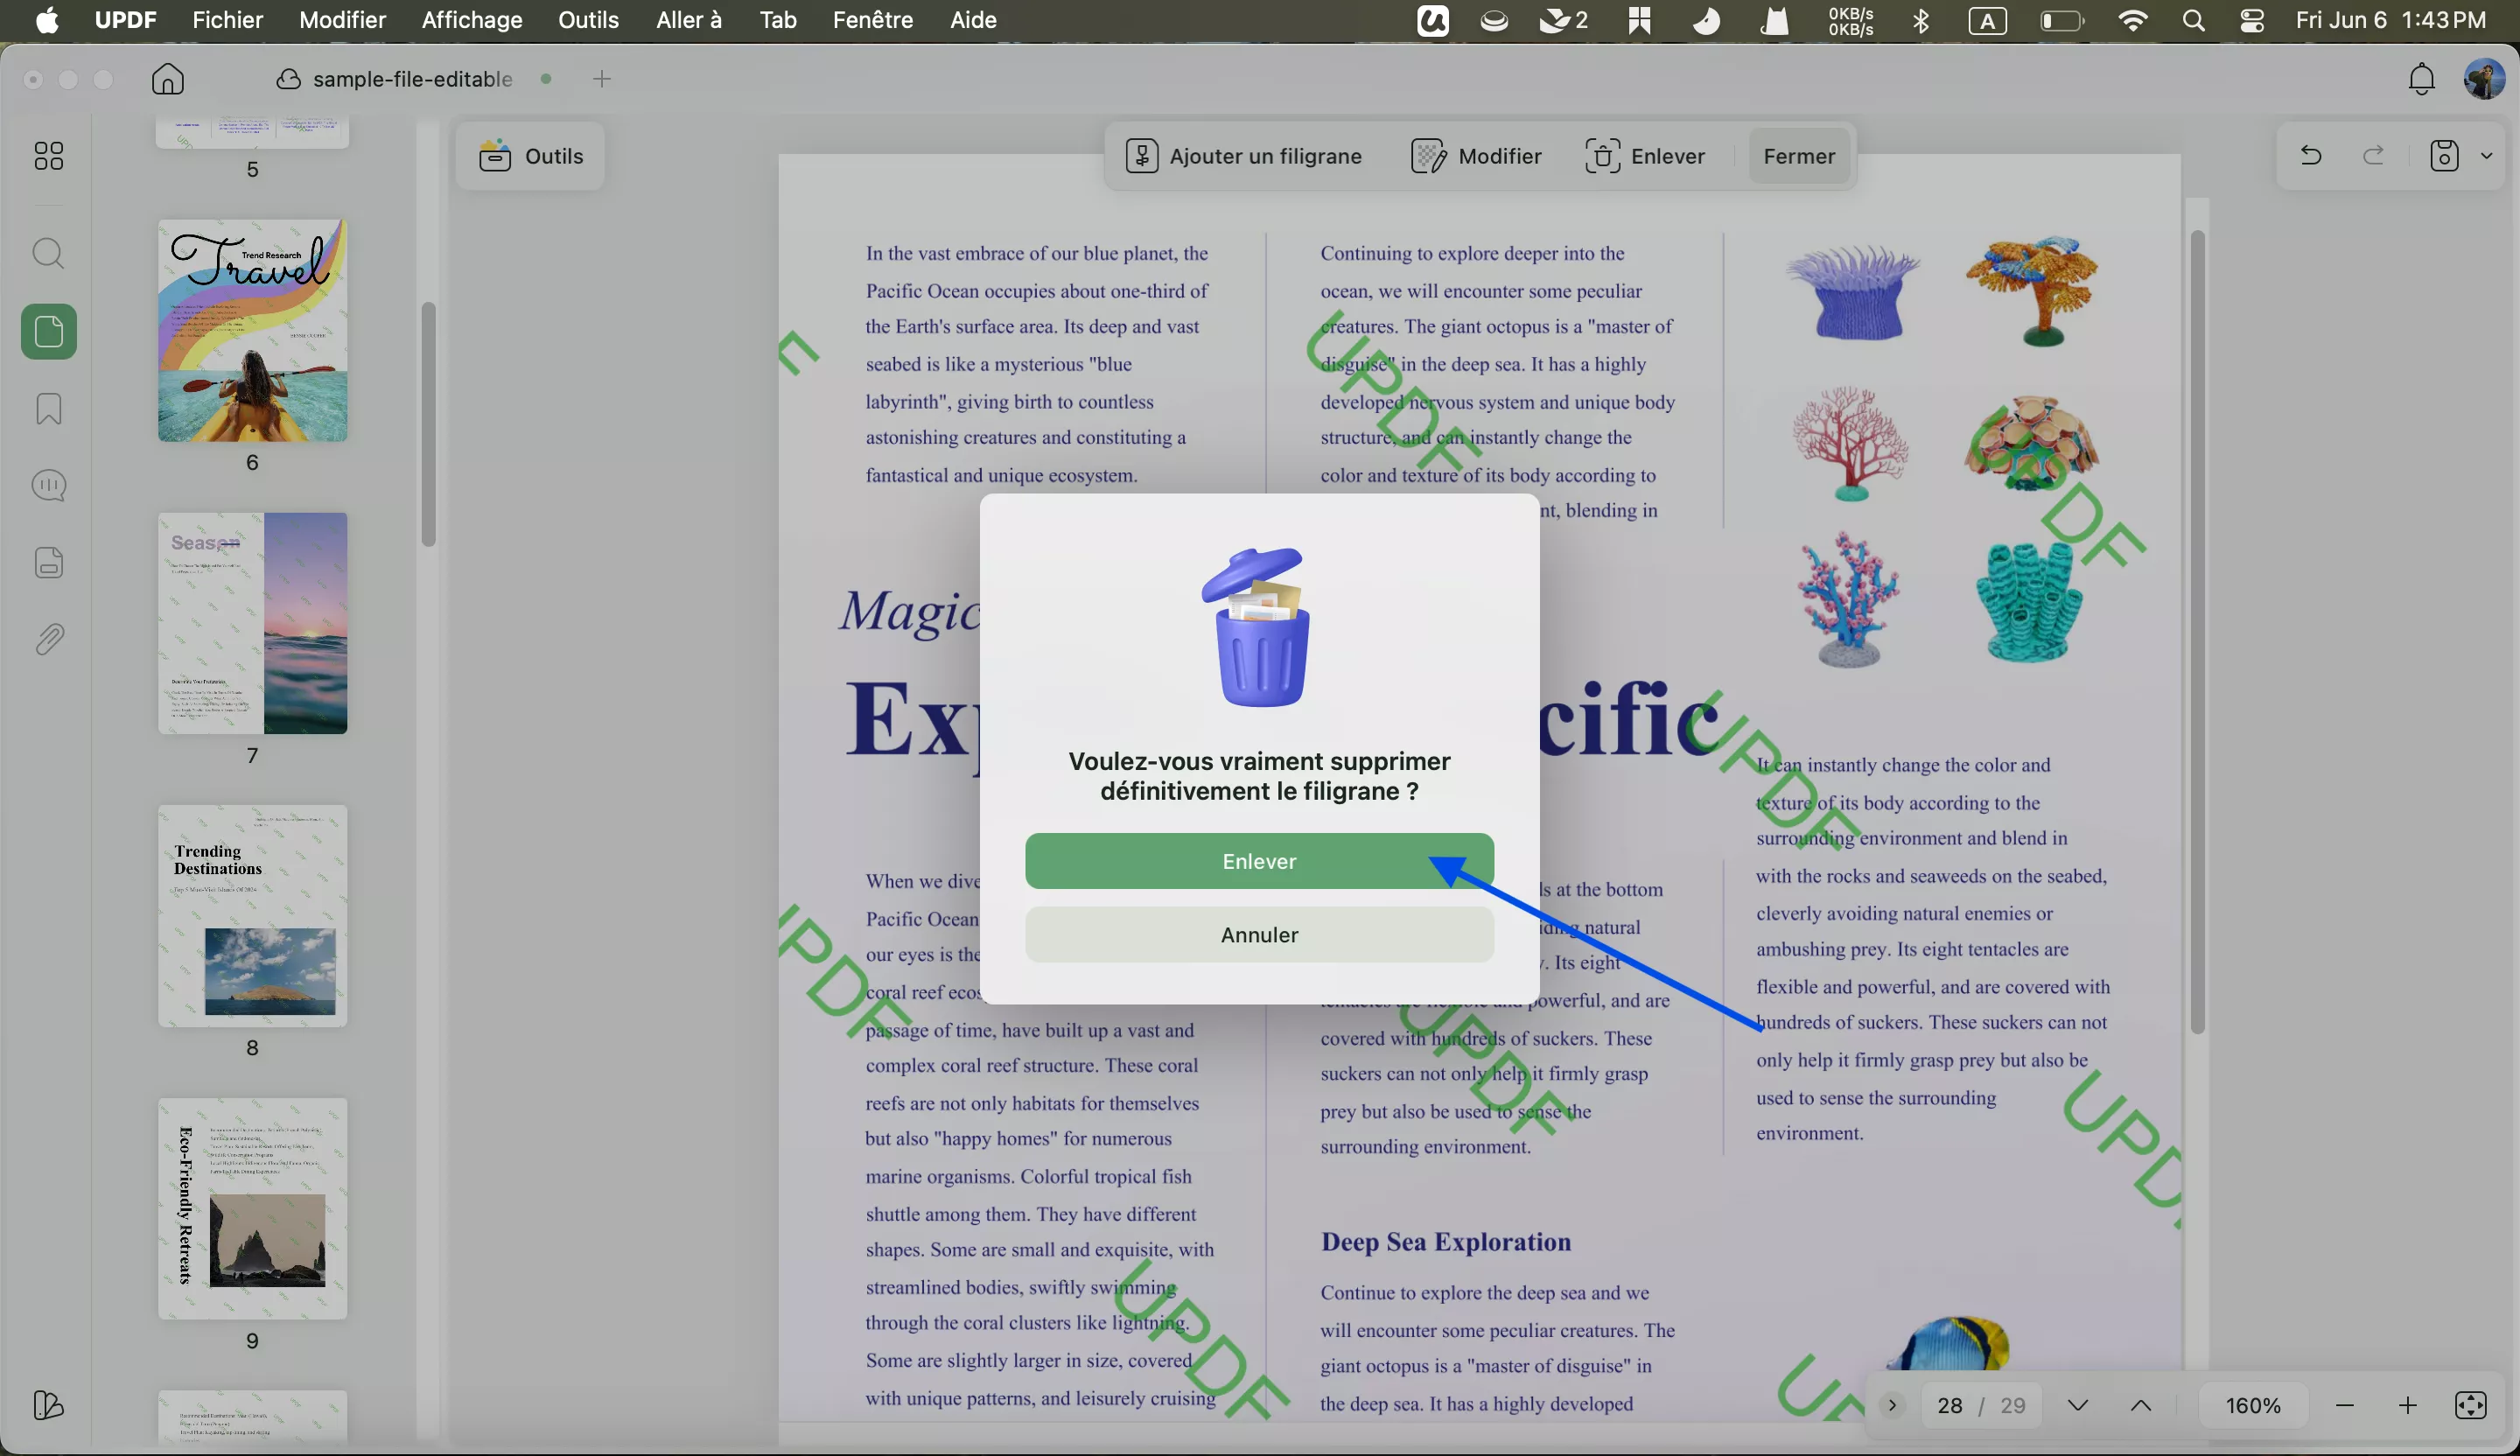Zoom out with the minus icon
Screen dimensions: 2520x1456
[x=2345, y=1406]
